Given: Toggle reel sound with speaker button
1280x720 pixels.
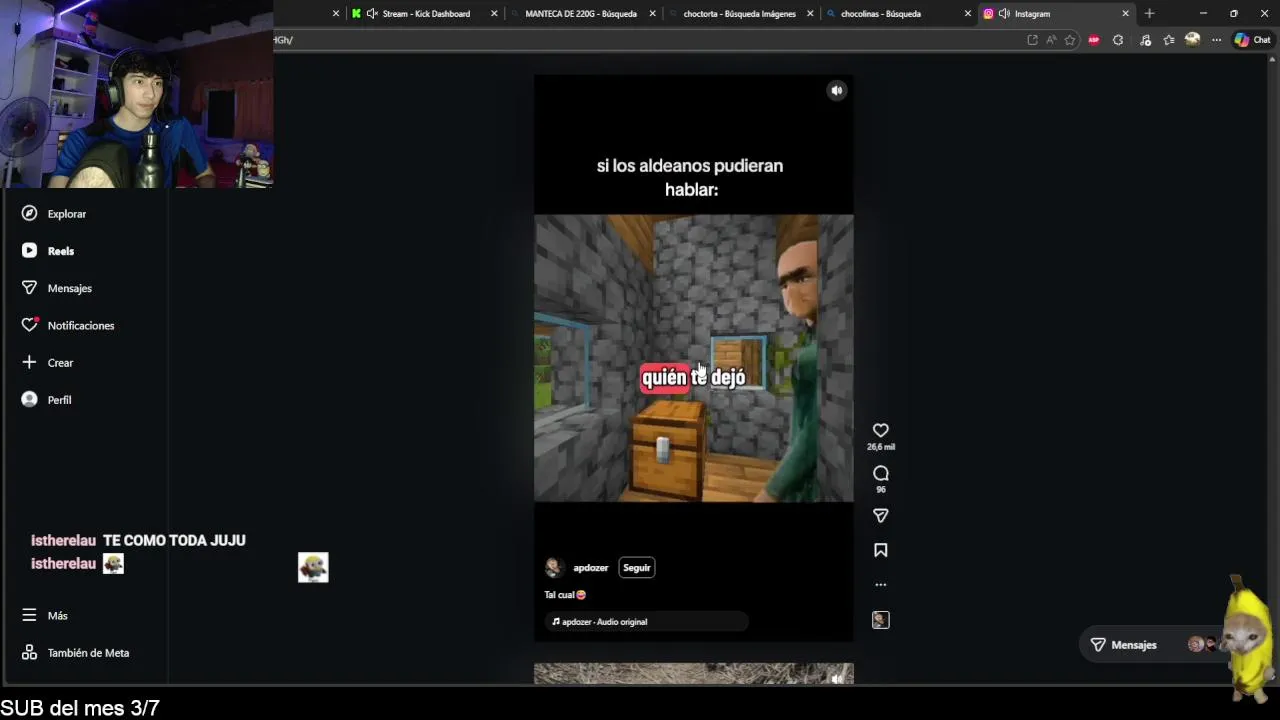Looking at the screenshot, I should [837, 90].
